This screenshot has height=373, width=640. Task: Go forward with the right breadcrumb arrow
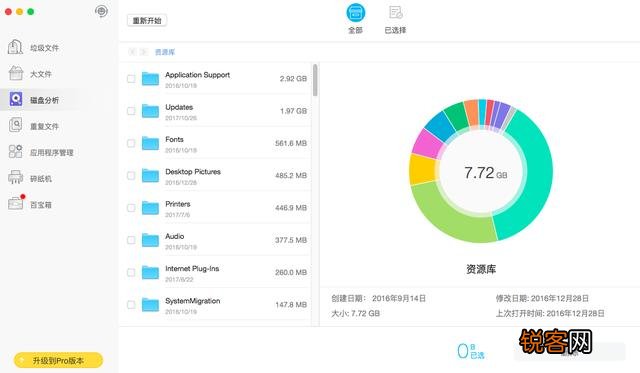coord(143,52)
